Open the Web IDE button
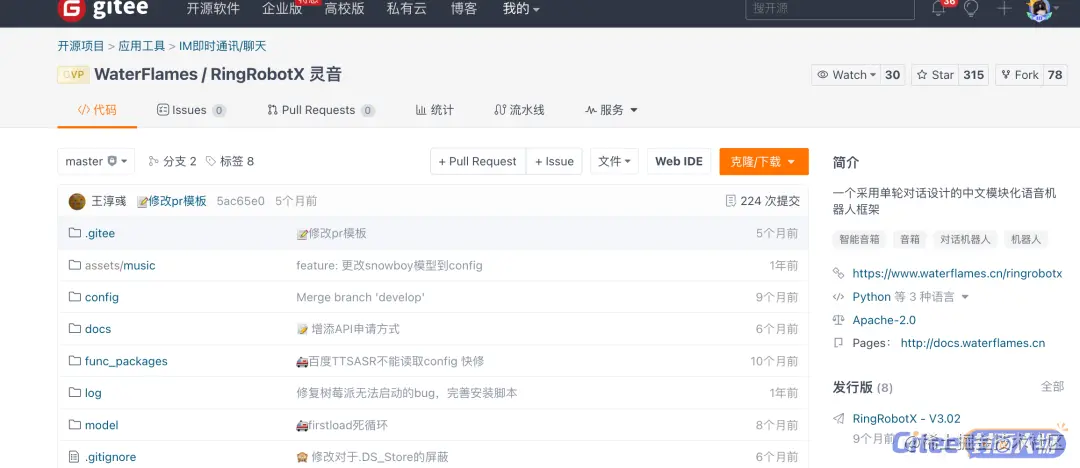 pyautogui.click(x=678, y=161)
